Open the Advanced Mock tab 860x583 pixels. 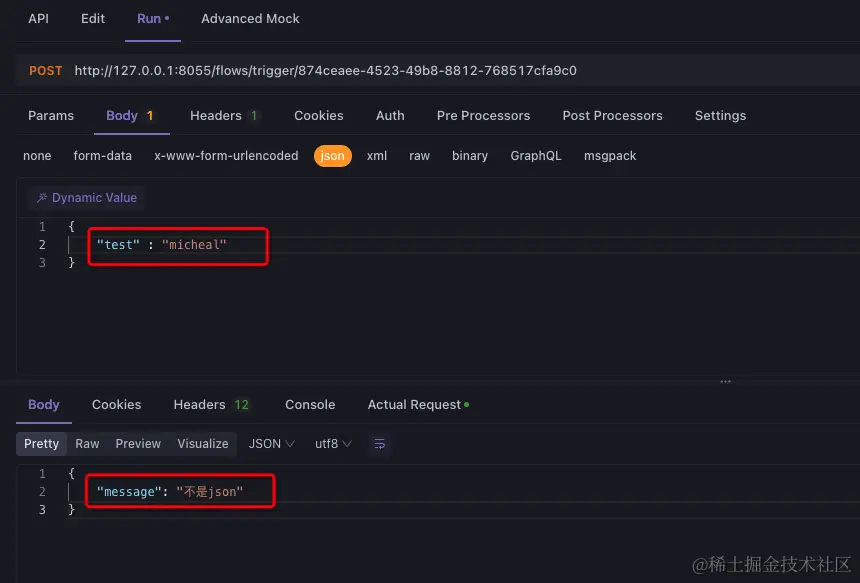tap(250, 19)
